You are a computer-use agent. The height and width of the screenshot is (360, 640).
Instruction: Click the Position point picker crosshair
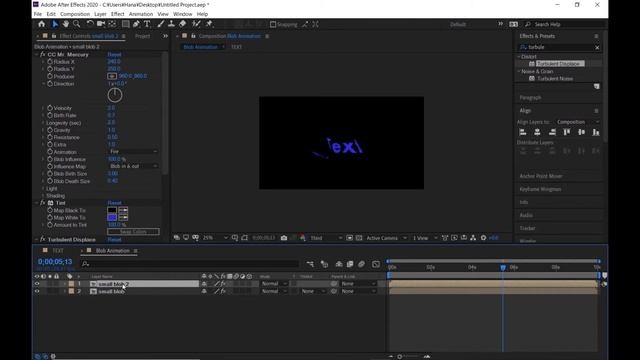112,76
